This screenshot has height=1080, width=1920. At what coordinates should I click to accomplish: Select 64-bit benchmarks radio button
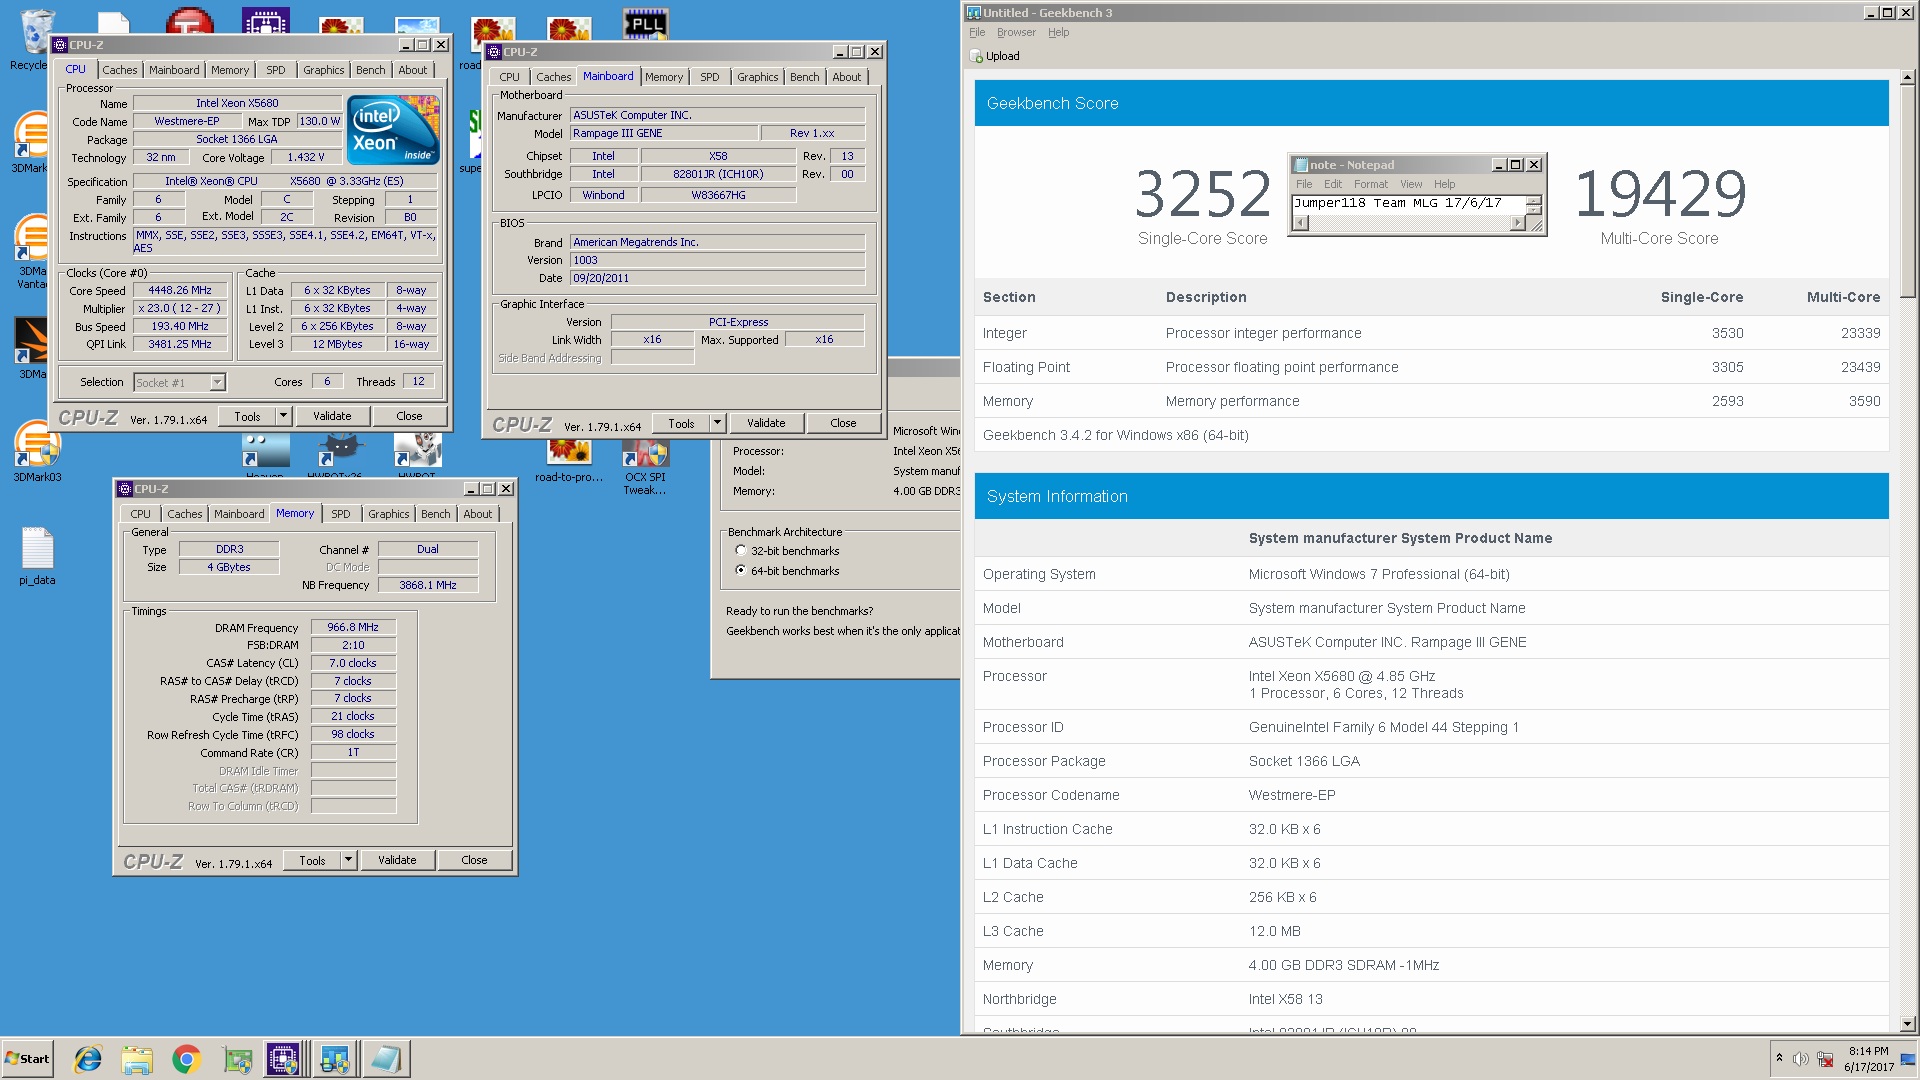click(741, 571)
